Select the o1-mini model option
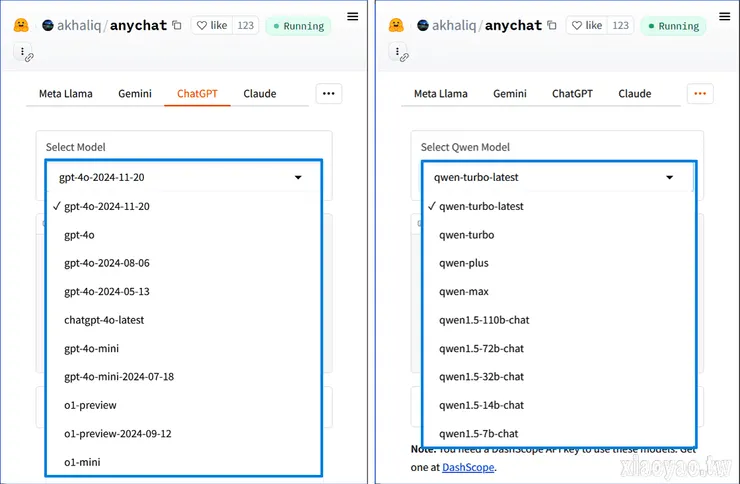740x484 pixels. click(184, 462)
